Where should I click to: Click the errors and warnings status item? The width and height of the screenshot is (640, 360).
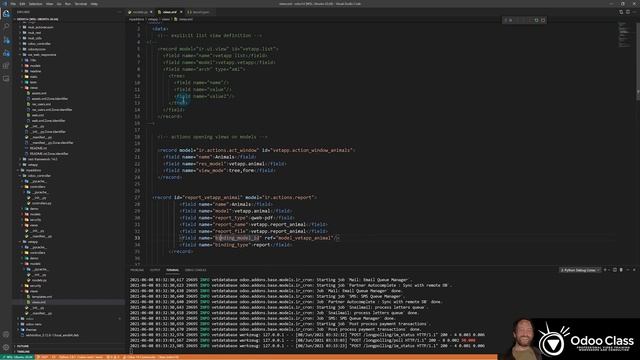(113, 357)
